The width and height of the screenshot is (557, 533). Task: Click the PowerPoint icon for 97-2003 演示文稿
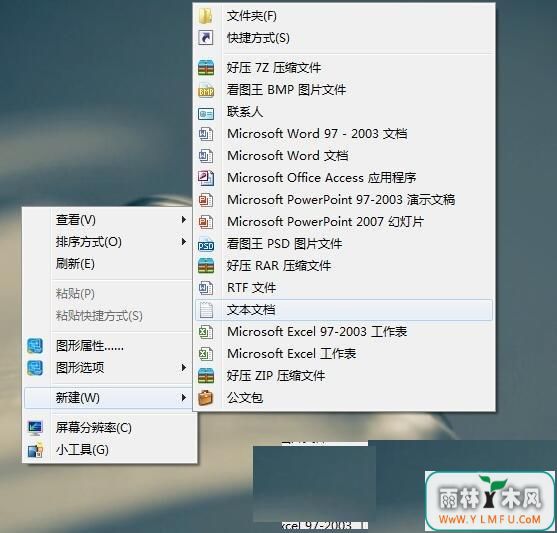[x=206, y=200]
